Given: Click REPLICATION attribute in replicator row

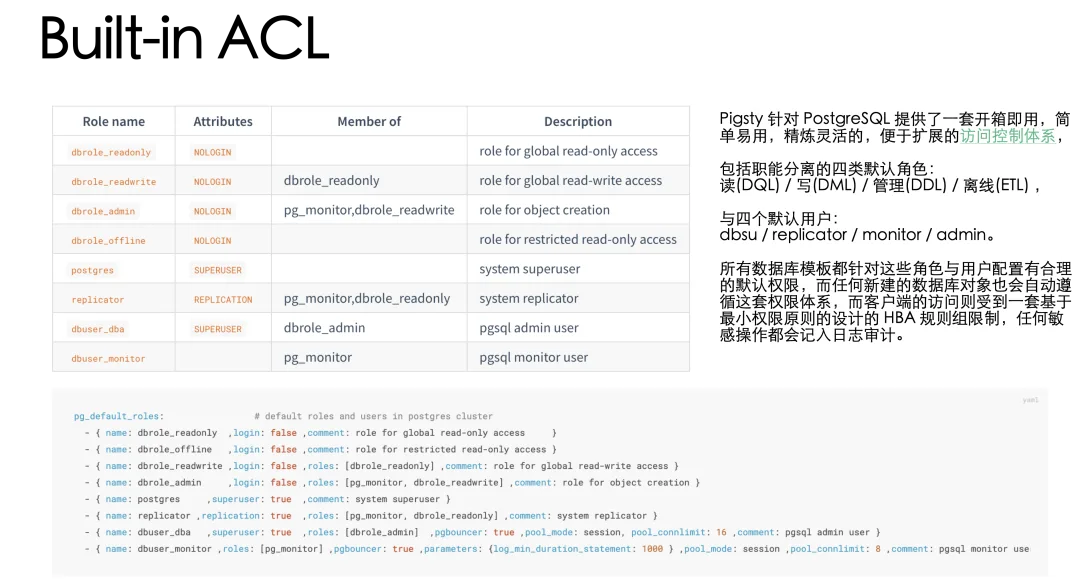Looking at the screenshot, I should [x=222, y=300].
